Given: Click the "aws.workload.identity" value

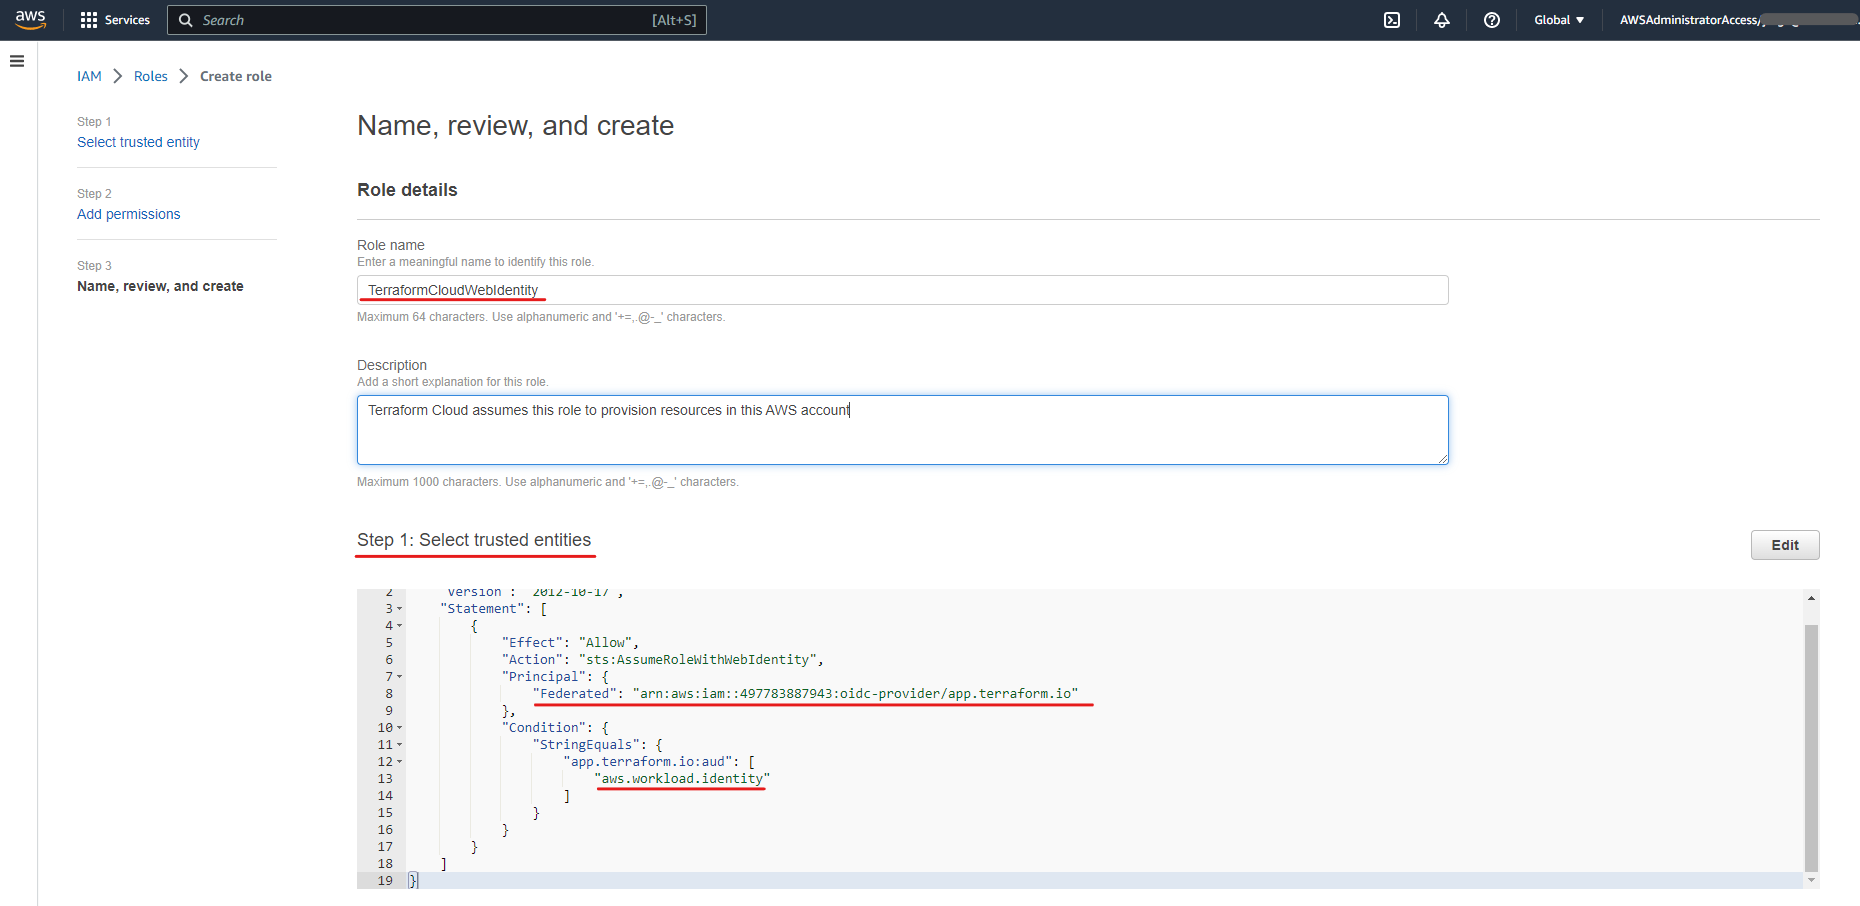Looking at the screenshot, I should 682,779.
